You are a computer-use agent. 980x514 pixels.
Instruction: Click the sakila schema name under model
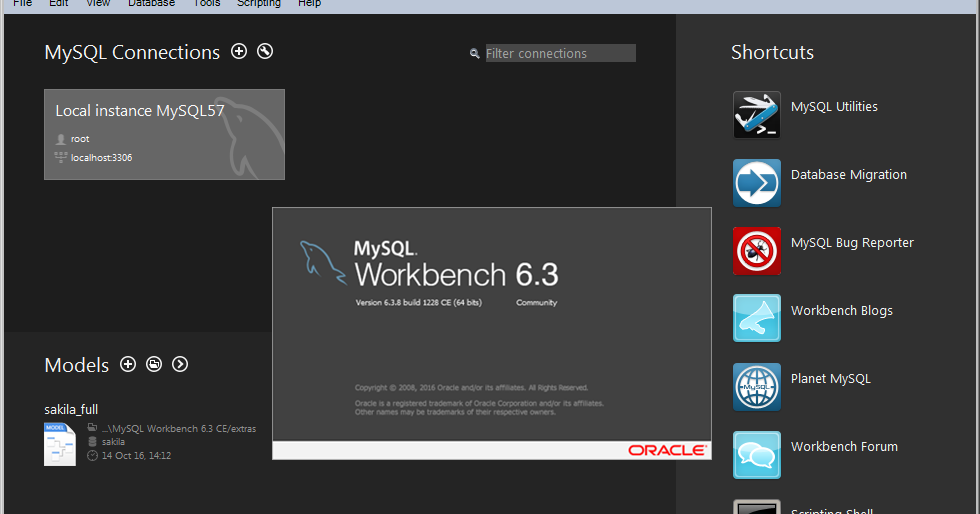click(113, 441)
